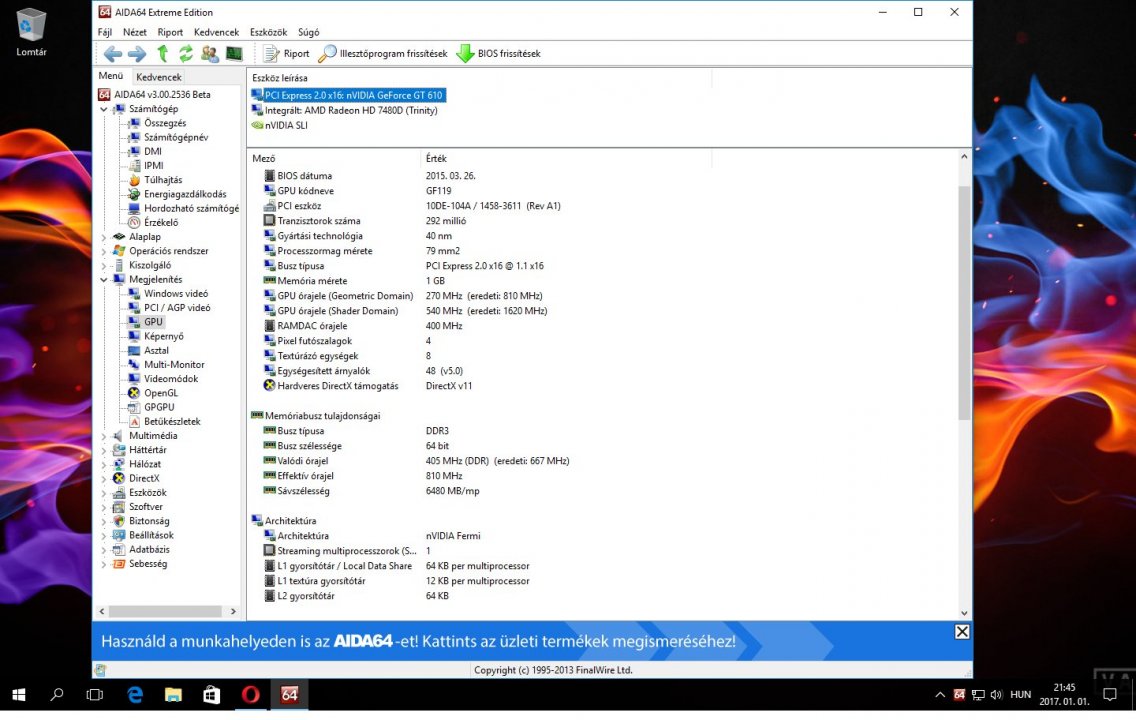The image size is (1136, 720).
Task: Expand the Multimédia tree node
Action: (104, 436)
